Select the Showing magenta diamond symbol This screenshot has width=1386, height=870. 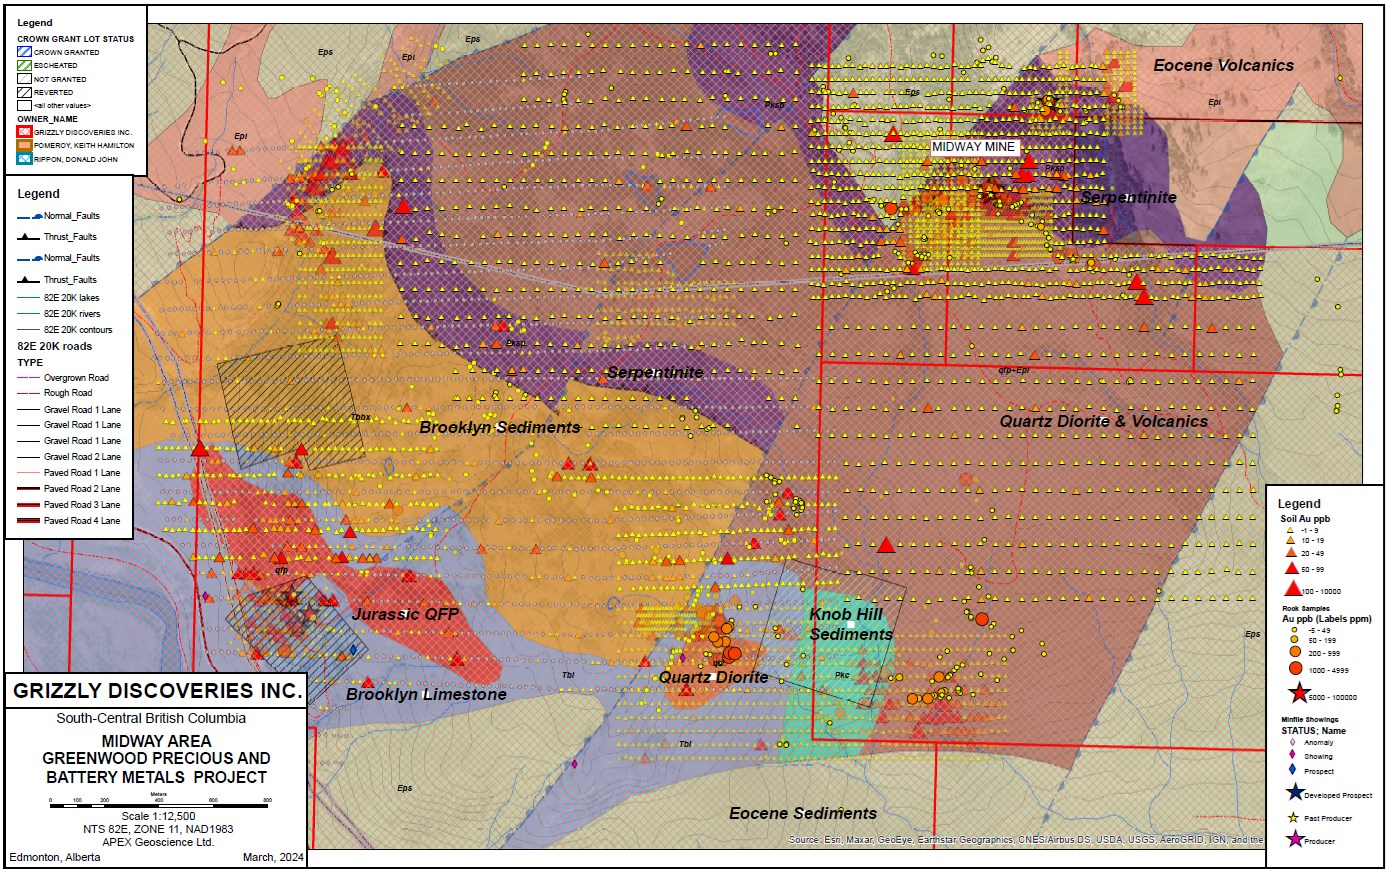pos(1292,756)
